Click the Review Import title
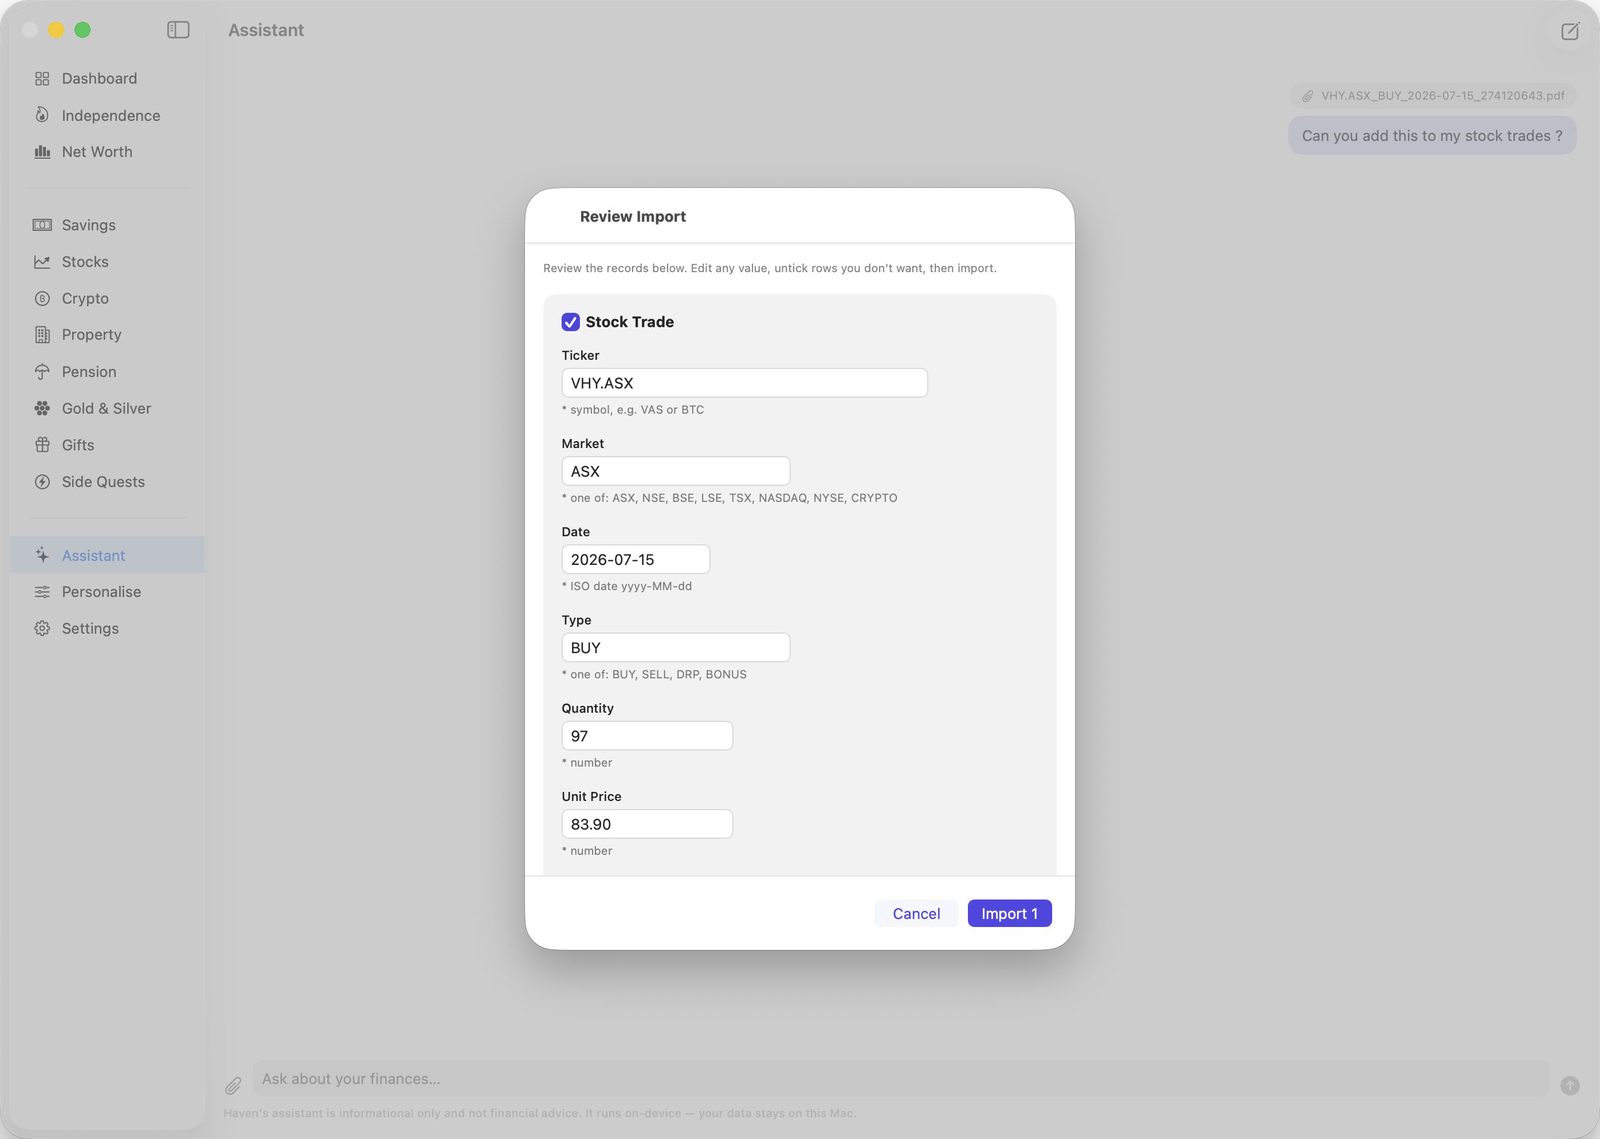Viewport: 1600px width, 1139px height. (x=633, y=216)
